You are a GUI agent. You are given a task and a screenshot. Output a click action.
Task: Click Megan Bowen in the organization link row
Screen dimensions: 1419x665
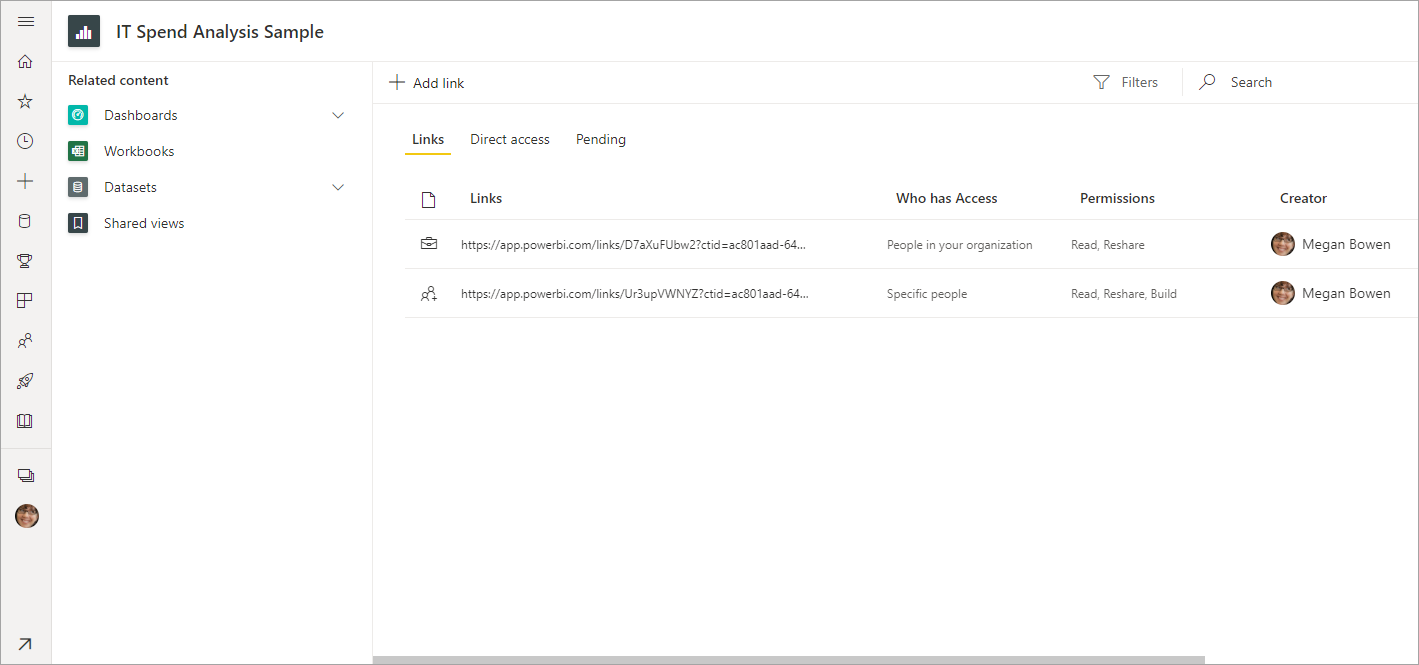coord(1346,244)
